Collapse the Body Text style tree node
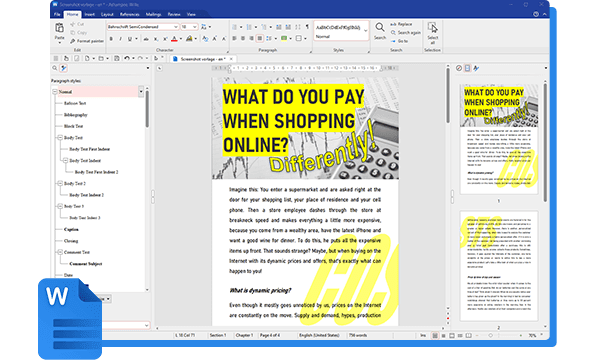 60,137
